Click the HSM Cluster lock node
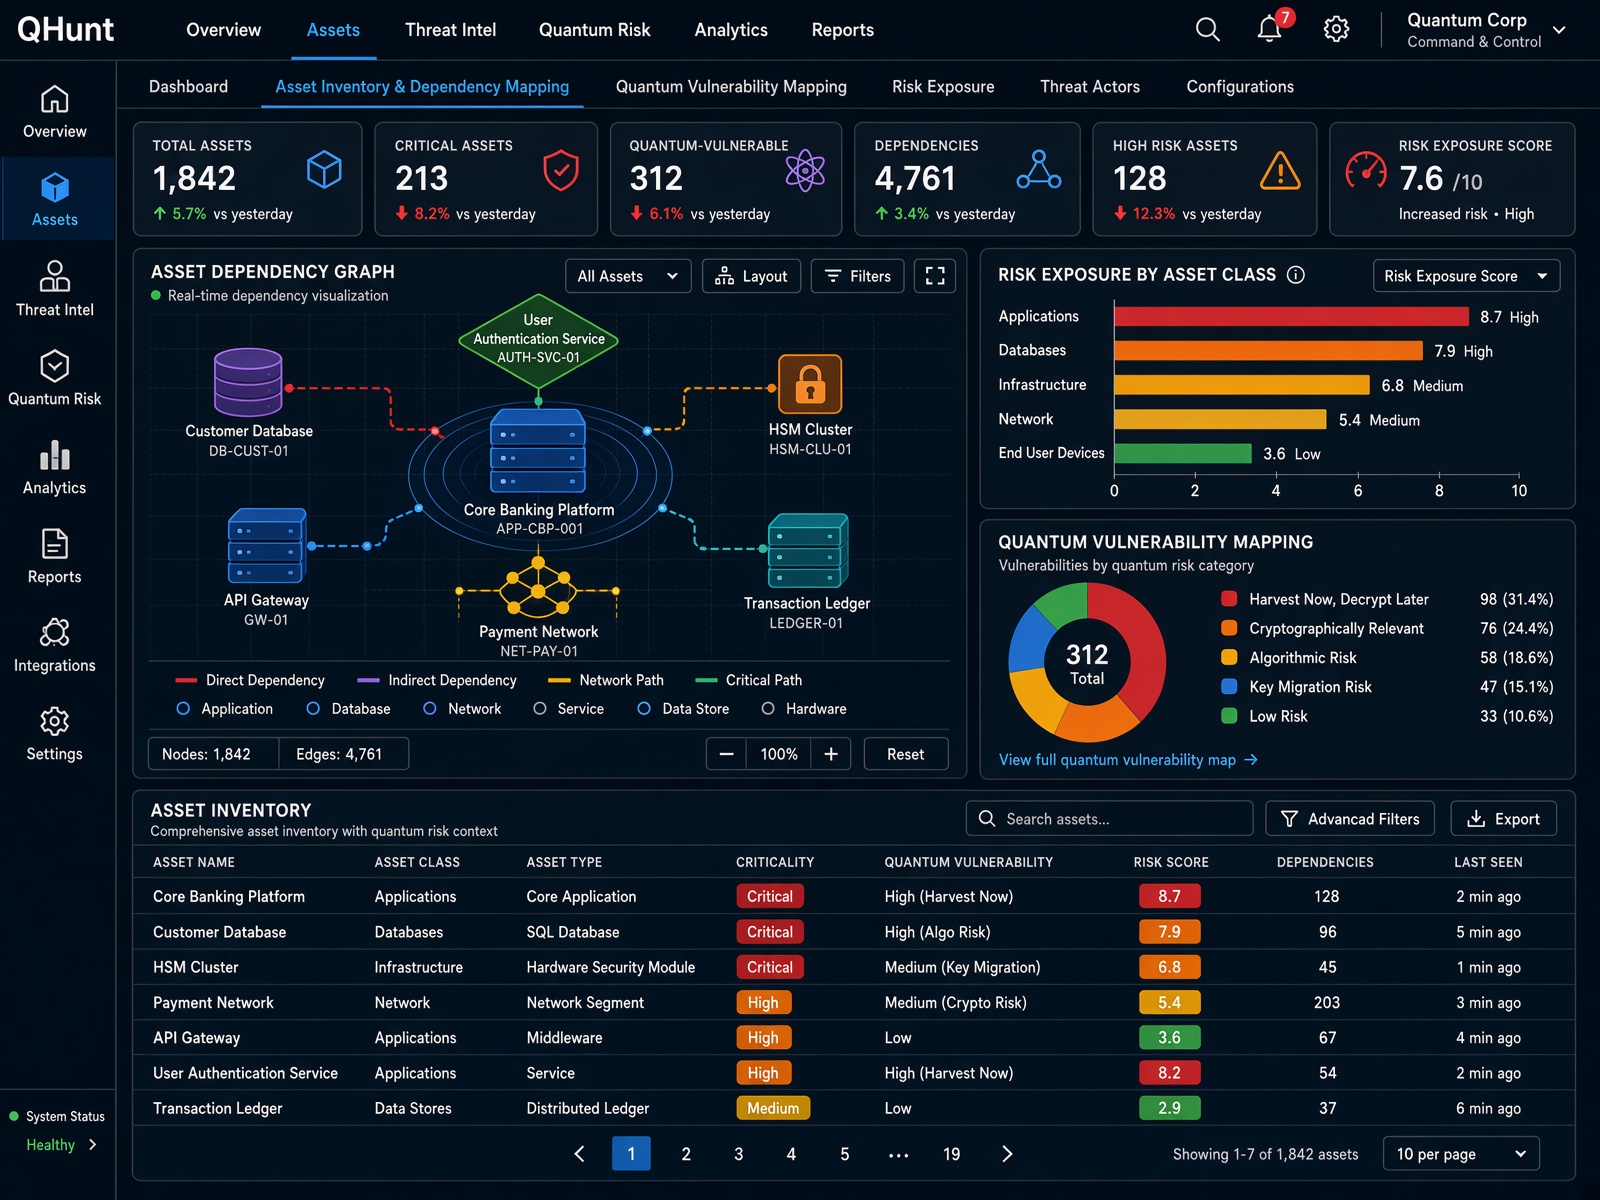Image resolution: width=1600 pixels, height=1200 pixels. tap(810, 384)
